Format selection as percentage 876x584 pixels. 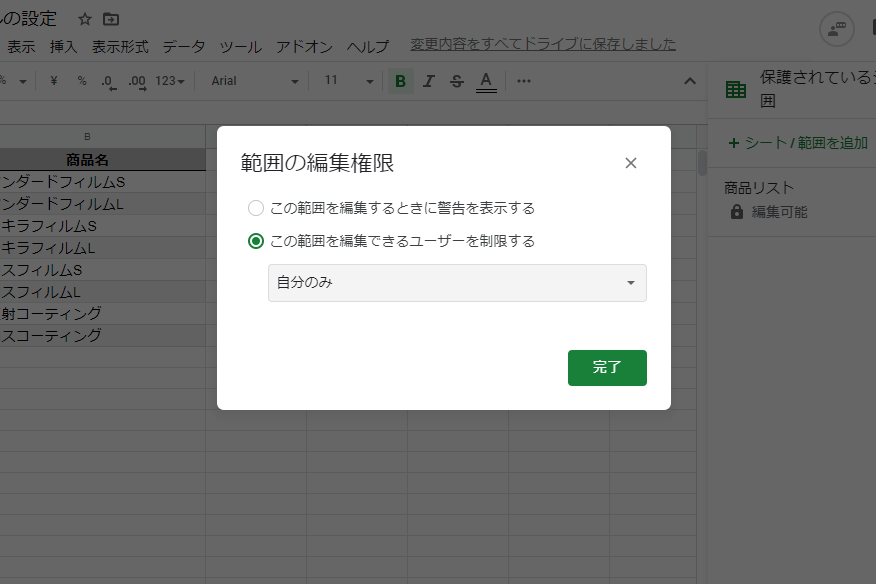[x=82, y=81]
